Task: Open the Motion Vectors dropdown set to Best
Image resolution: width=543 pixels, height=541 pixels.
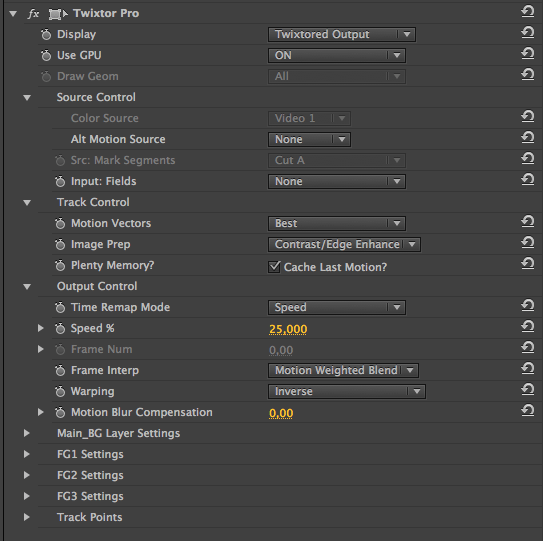Action: pyautogui.click(x=337, y=223)
